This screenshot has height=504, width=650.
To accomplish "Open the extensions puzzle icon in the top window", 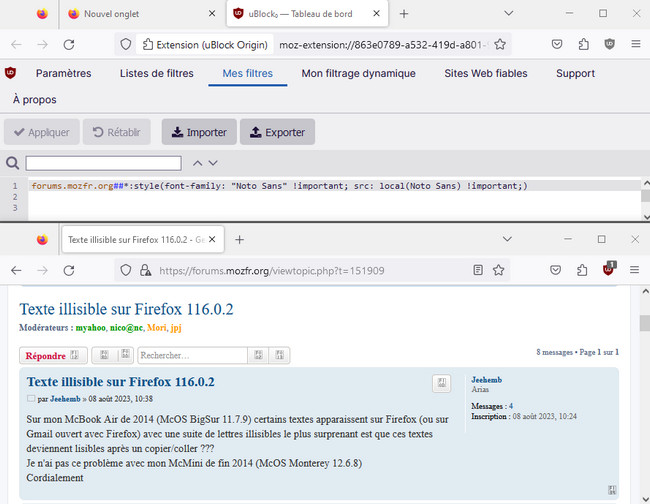I will [583, 44].
